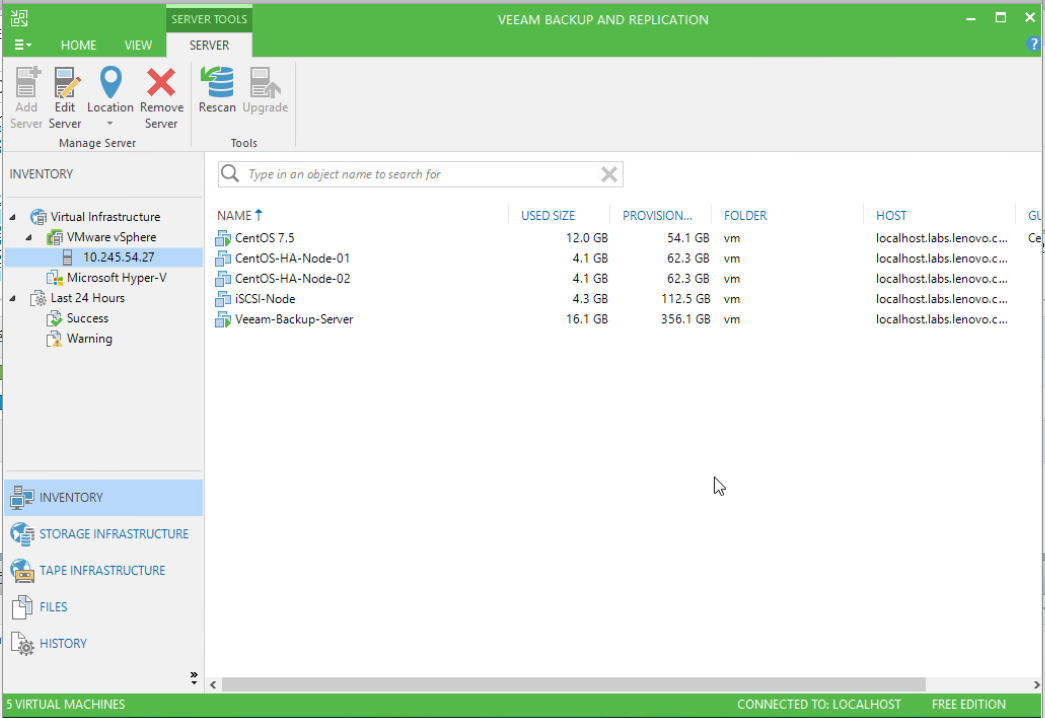Image resolution: width=1045 pixels, height=718 pixels.
Task: Collapse the Last 24 Hours tree node
Action: point(13,298)
